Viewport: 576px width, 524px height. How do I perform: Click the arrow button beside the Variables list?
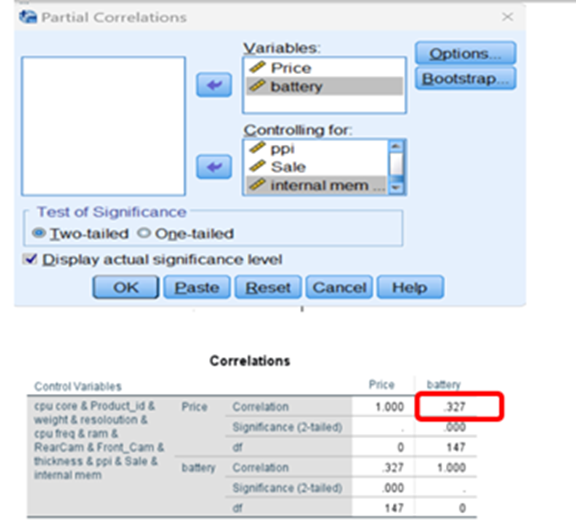[x=214, y=85]
